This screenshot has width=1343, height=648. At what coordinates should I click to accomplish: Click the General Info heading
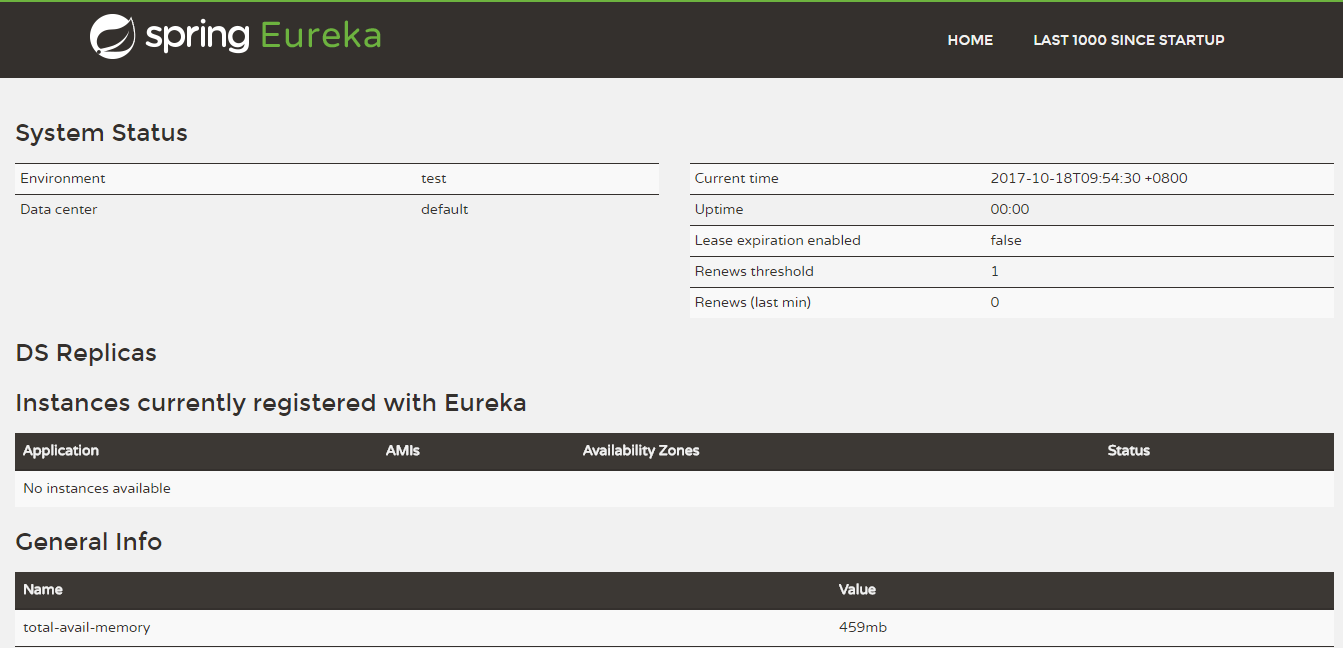coord(89,542)
